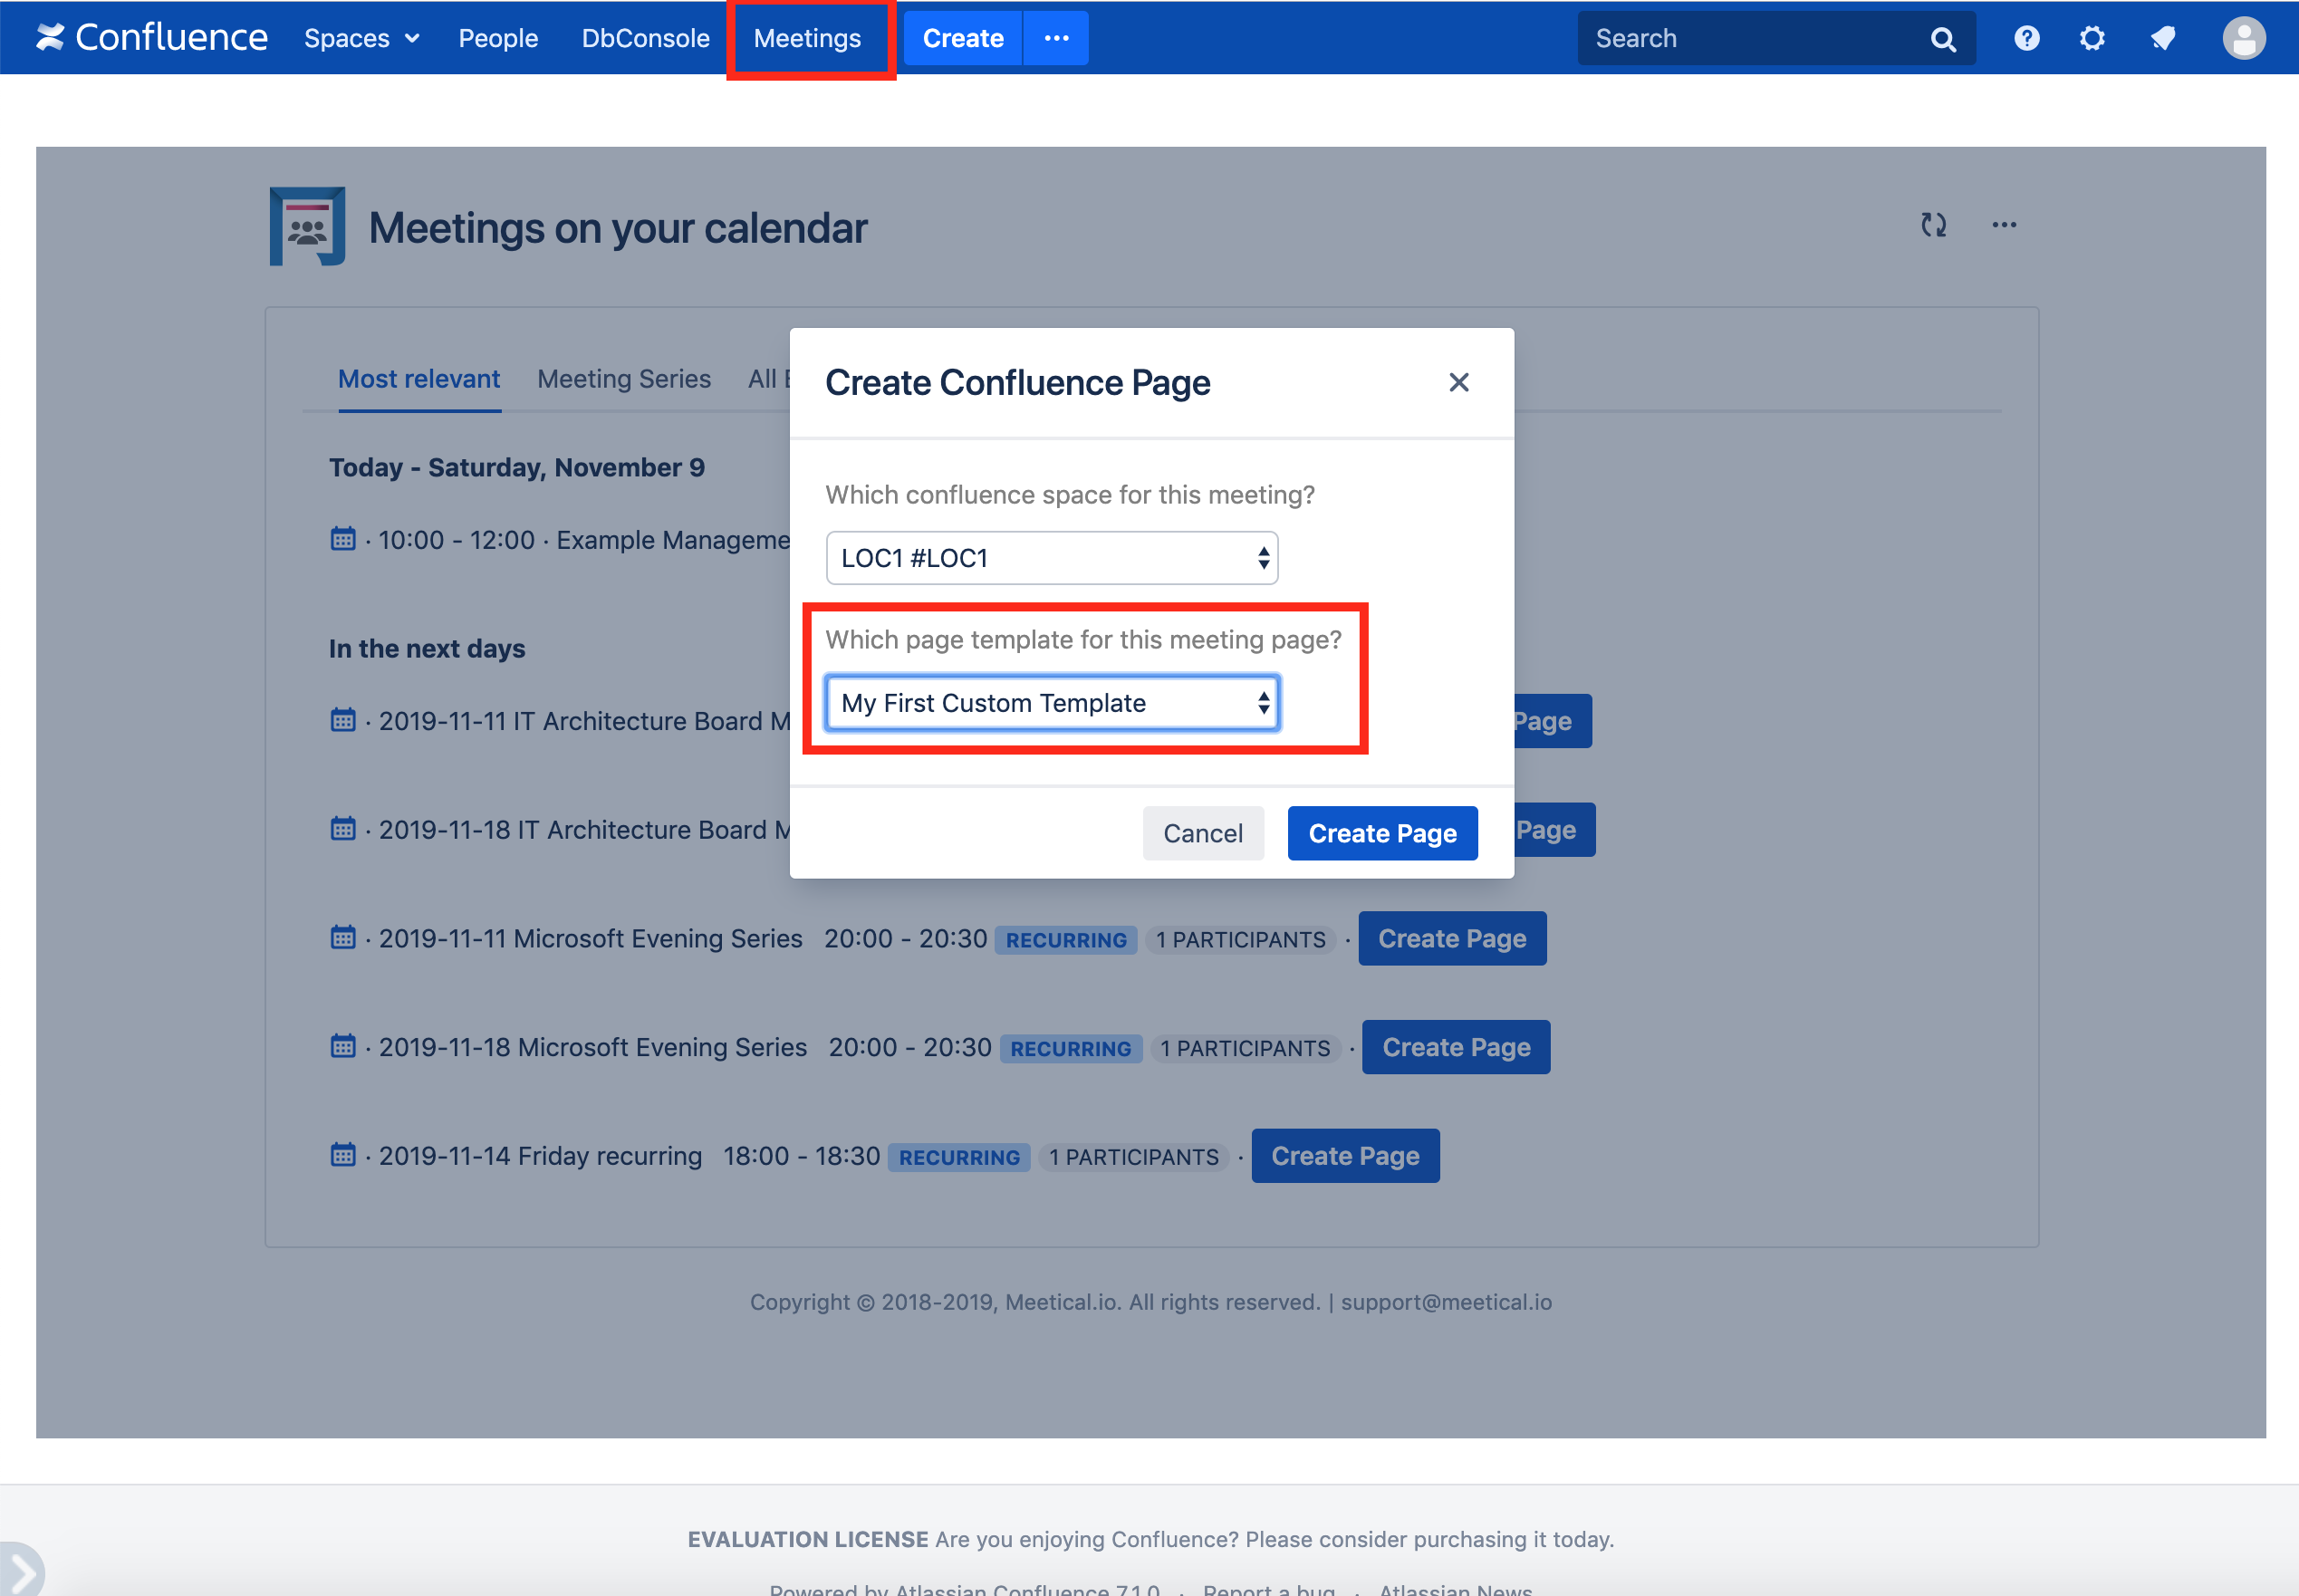The image size is (2299, 1596).
Task: Click RECURRING badge on 2019-11-18 Microsoft Evening Series
Action: 1070,1049
